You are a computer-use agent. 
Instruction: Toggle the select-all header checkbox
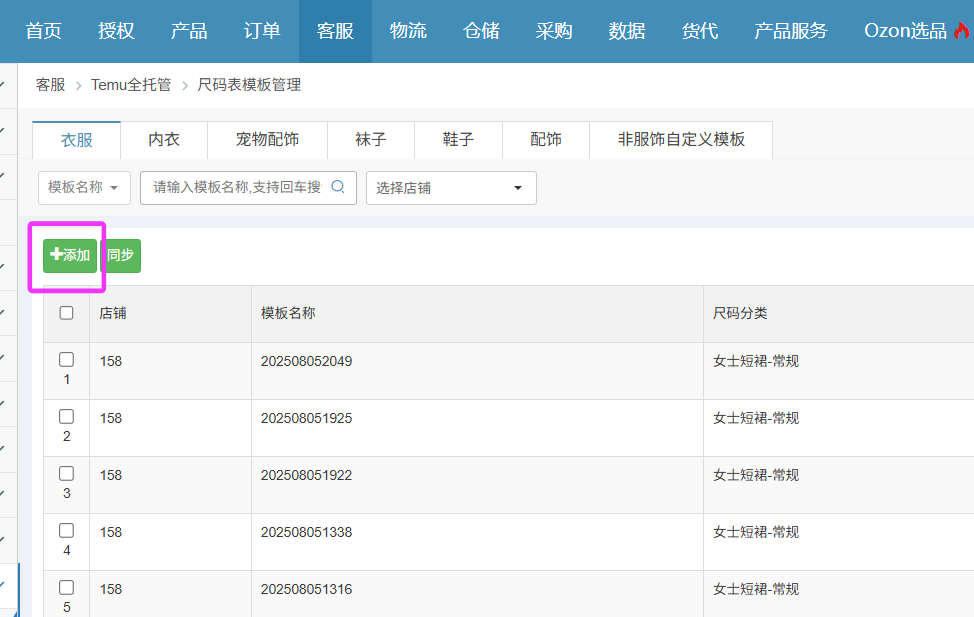[67, 313]
